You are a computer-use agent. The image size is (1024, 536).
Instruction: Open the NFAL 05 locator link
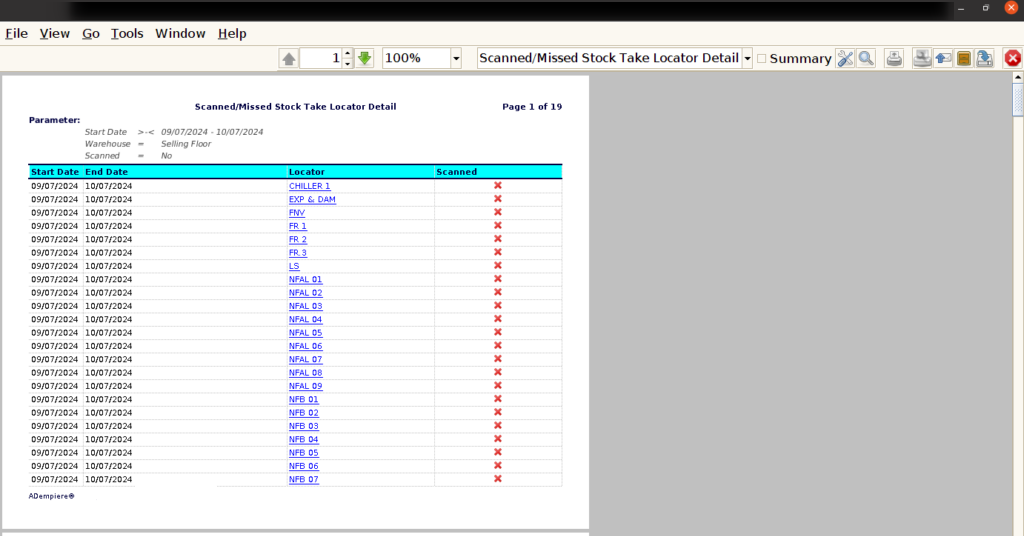click(x=306, y=333)
